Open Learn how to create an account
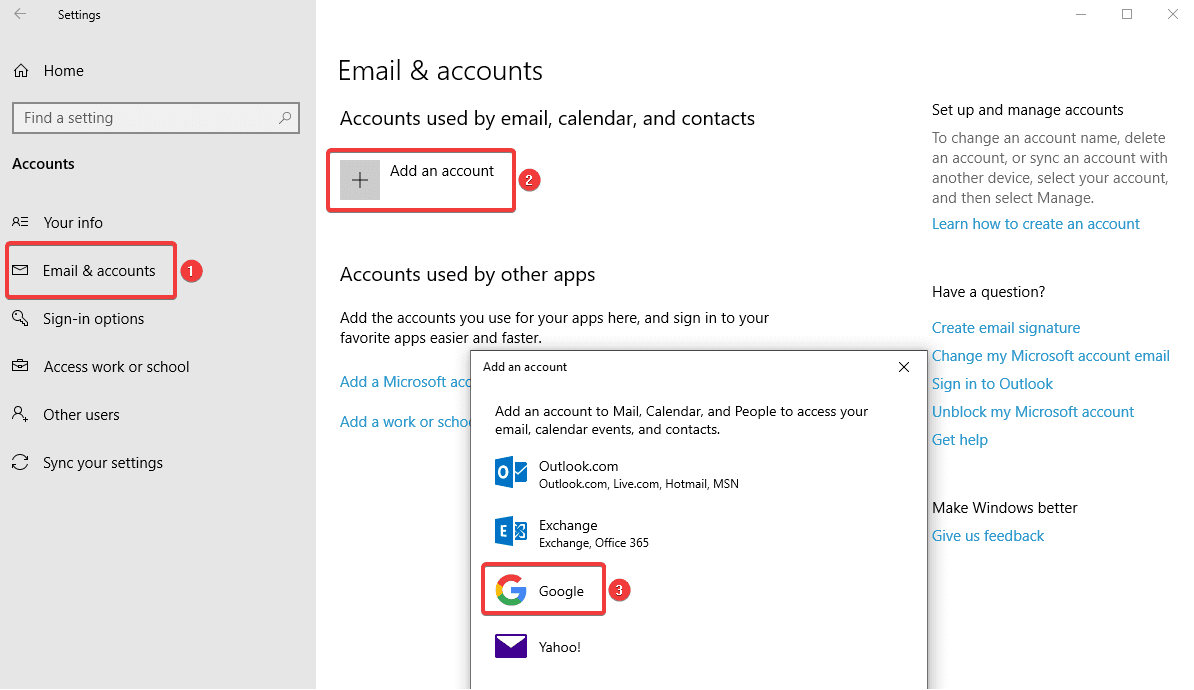This screenshot has width=1194, height=690. pyautogui.click(x=1035, y=224)
